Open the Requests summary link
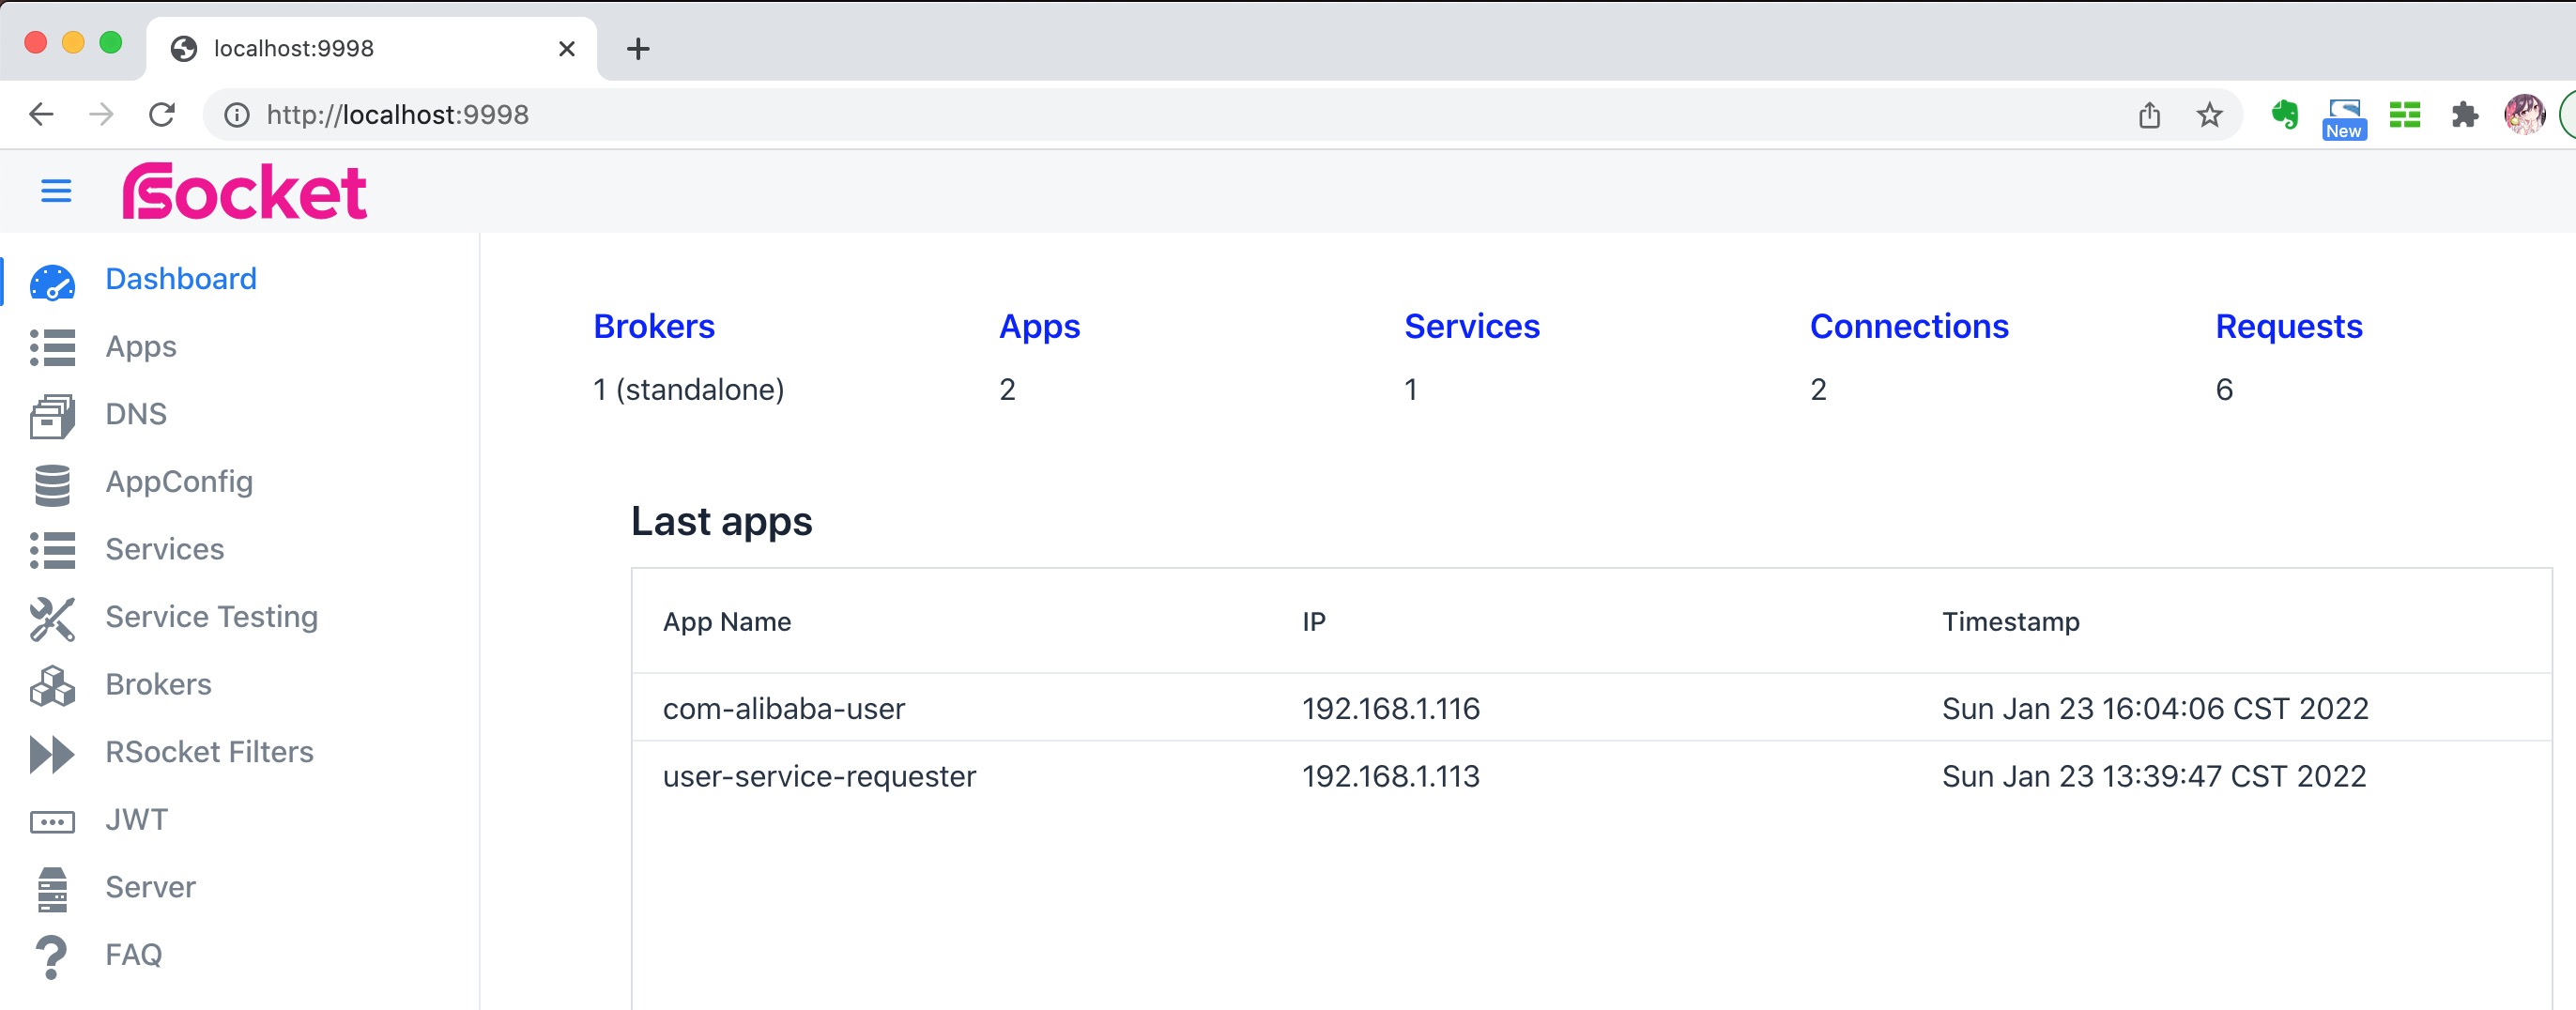Image resolution: width=2576 pixels, height=1010 pixels. point(2289,326)
